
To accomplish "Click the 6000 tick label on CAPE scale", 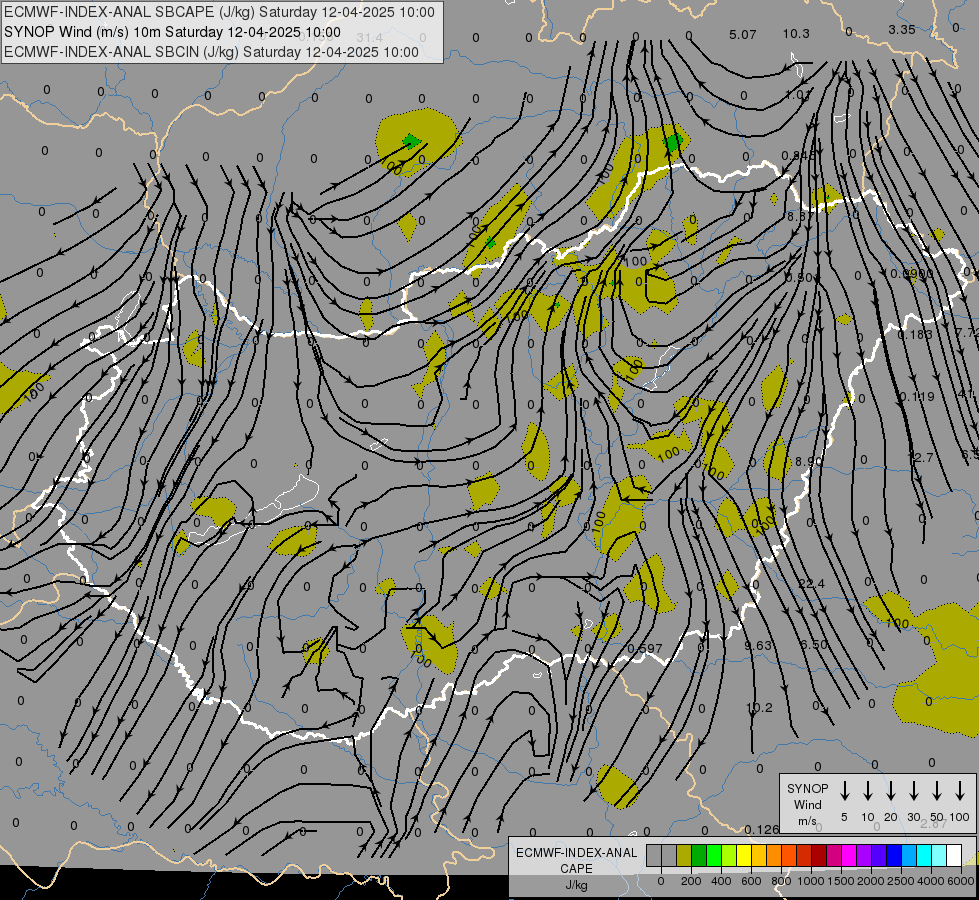I will pos(961,881).
